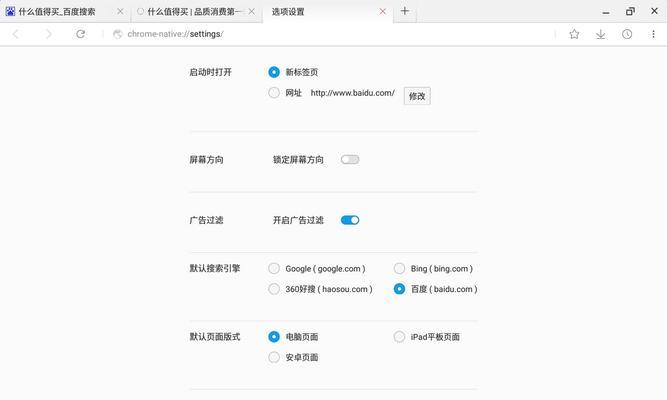Select 安卓页面 page layout
The image size is (667, 400).
274,357
